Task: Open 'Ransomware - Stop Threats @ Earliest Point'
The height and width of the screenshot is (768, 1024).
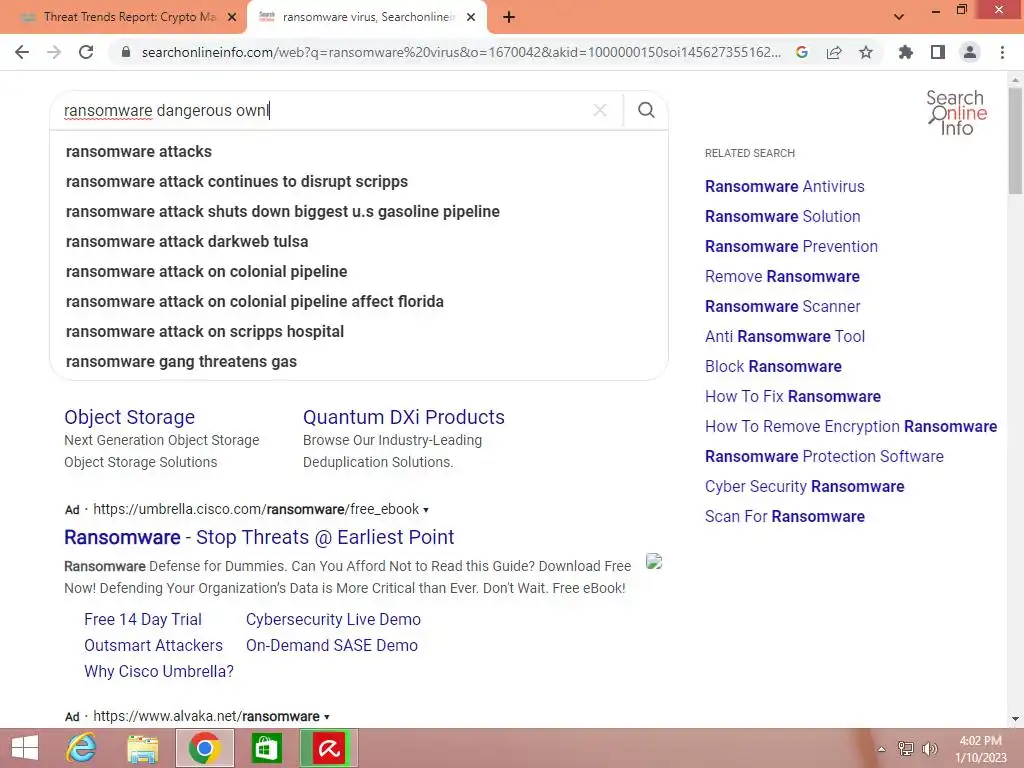Action: (259, 537)
